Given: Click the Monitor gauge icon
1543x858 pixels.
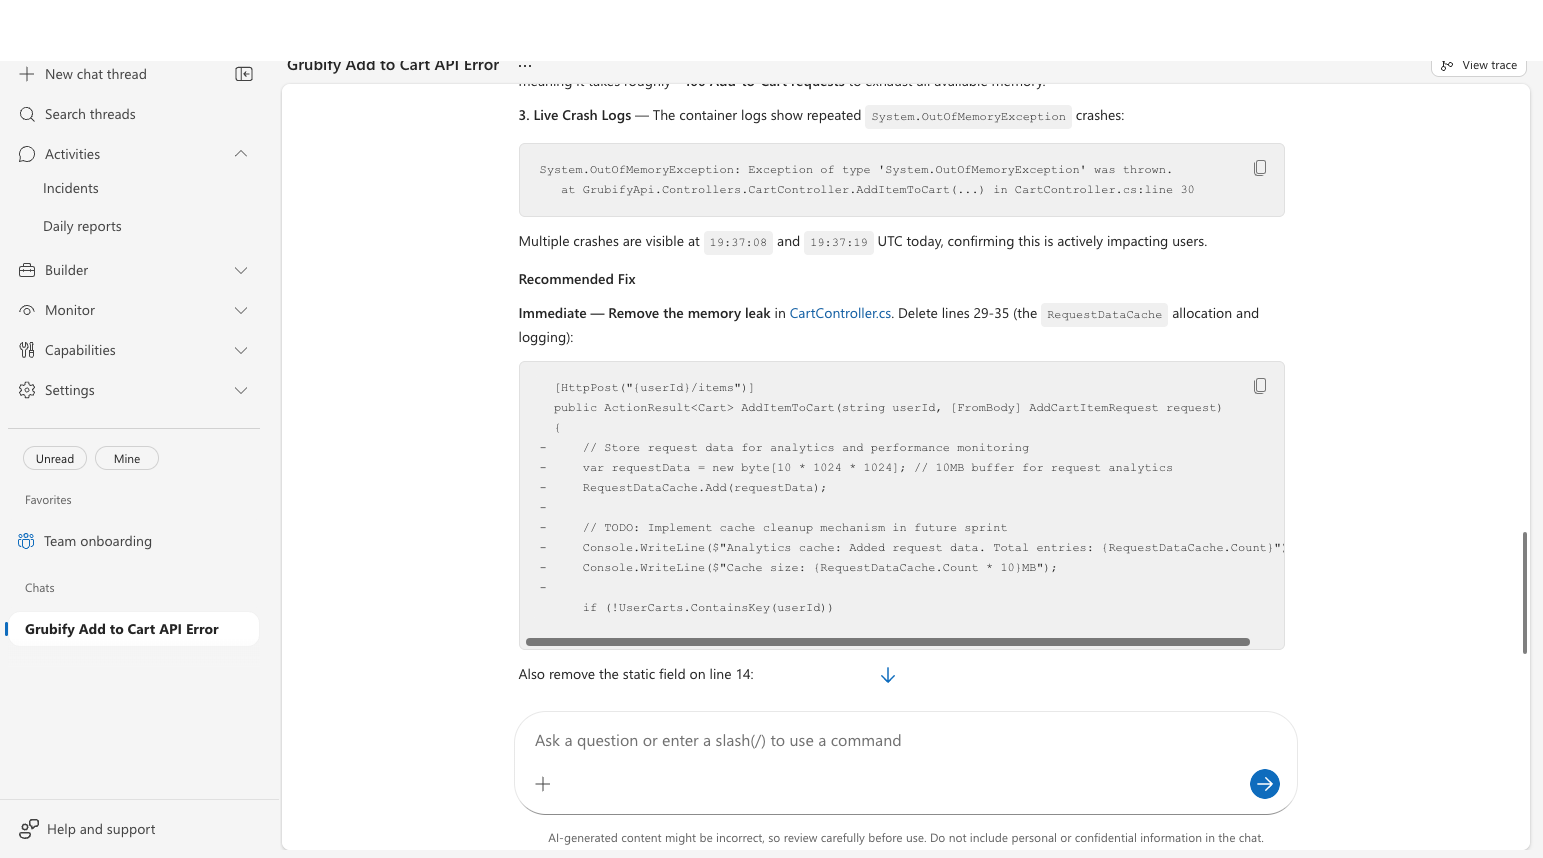Looking at the screenshot, I should pos(27,310).
